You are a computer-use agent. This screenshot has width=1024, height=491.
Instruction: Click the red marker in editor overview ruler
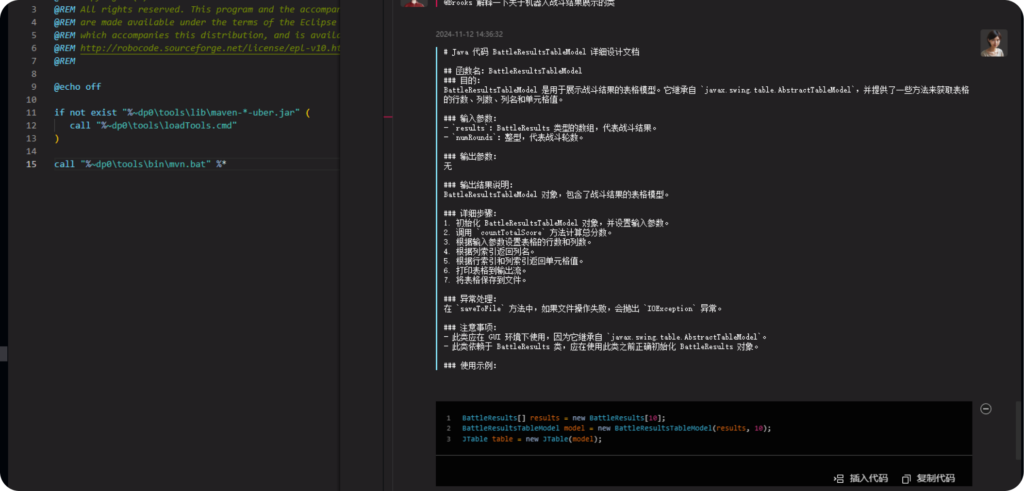(389, 116)
